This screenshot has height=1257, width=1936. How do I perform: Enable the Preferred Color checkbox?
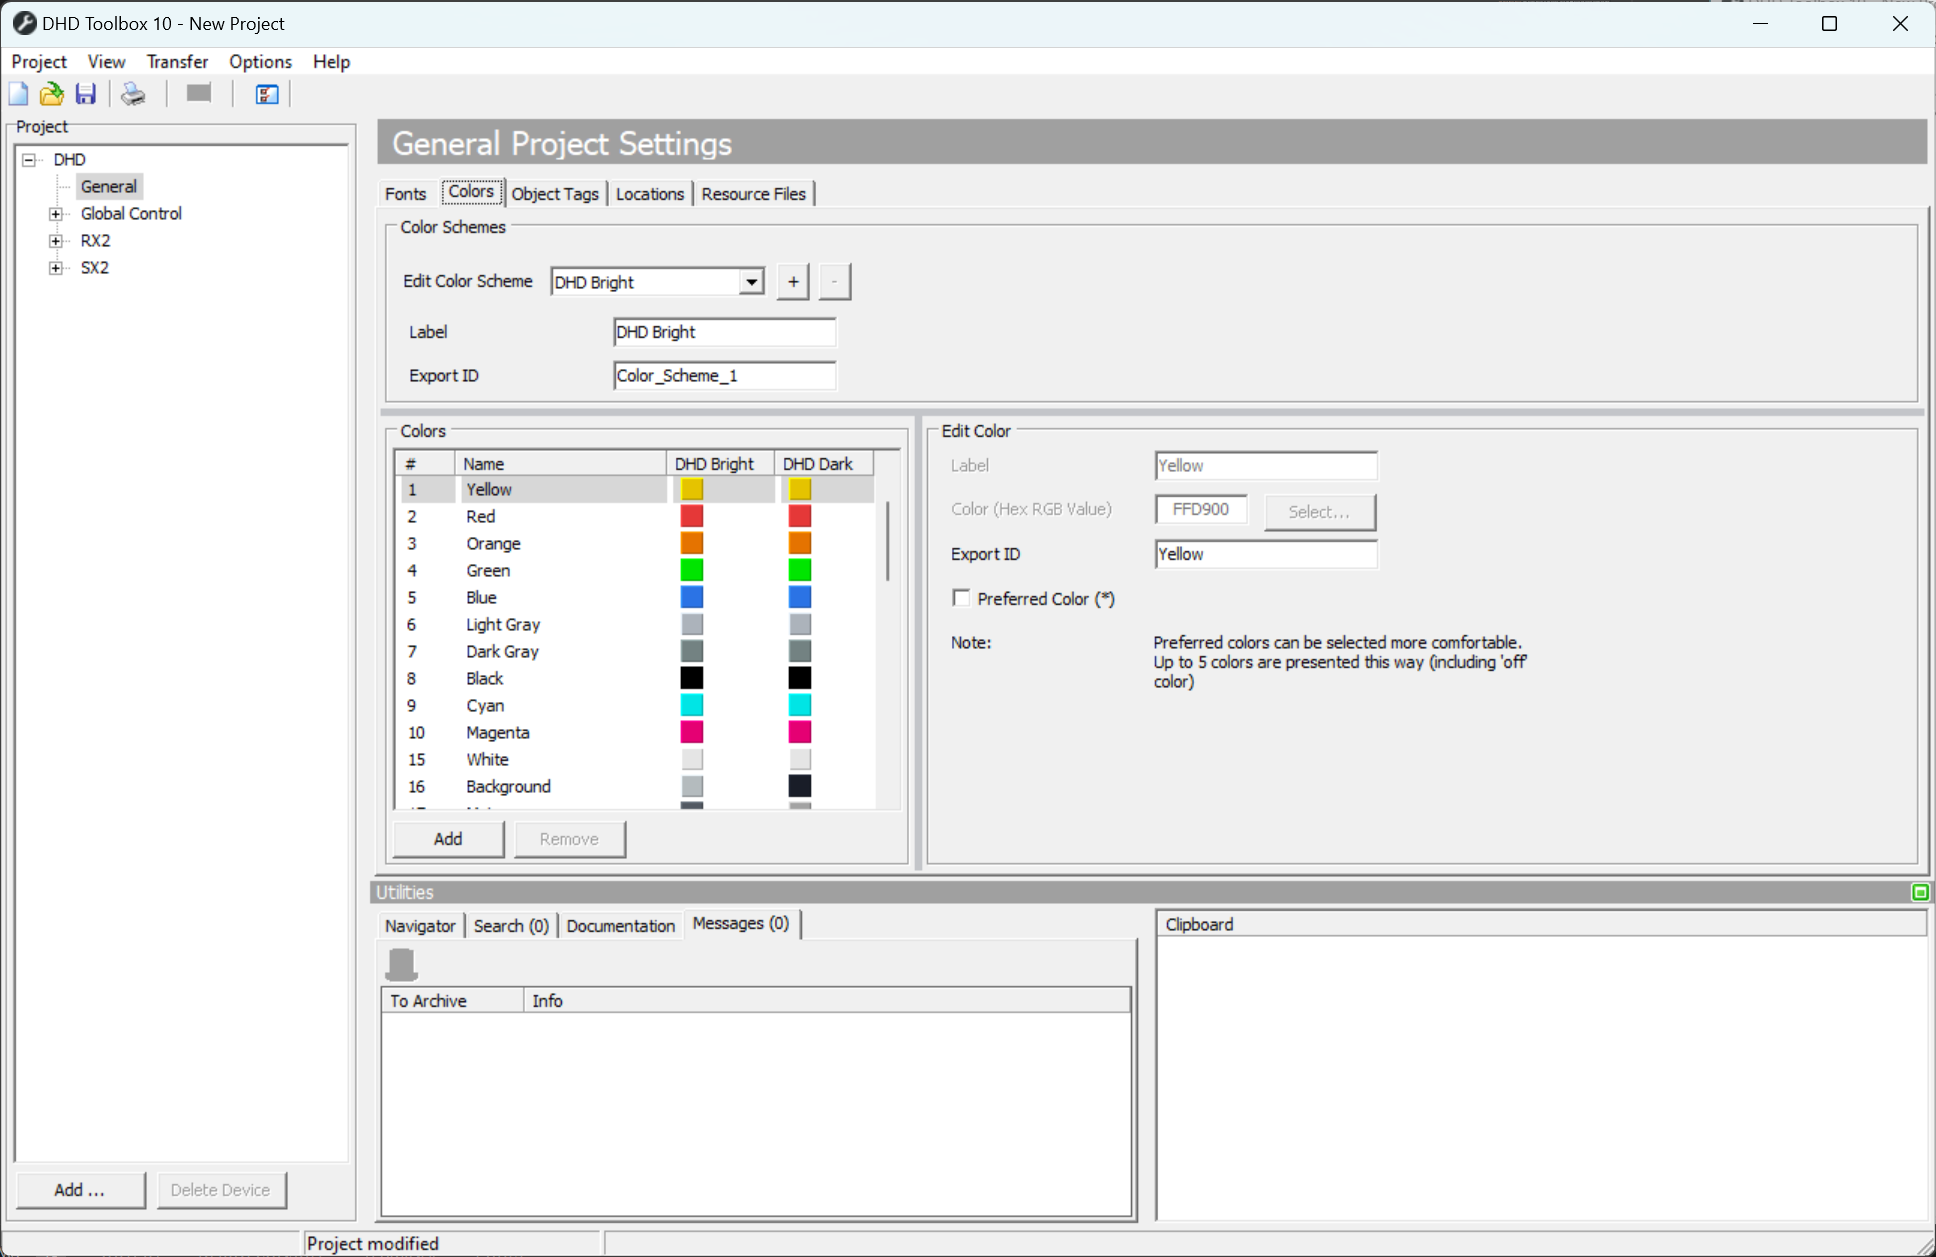(x=961, y=597)
